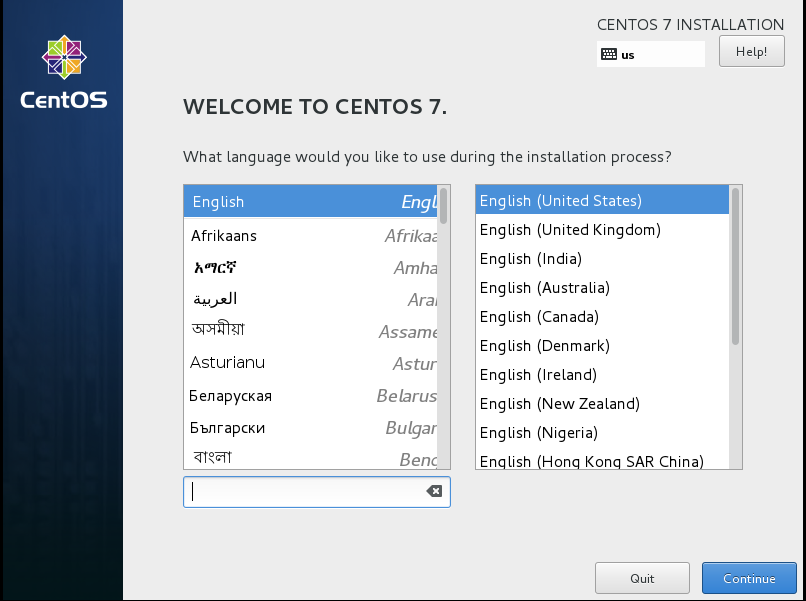Focus the language search input field
Image resolution: width=806 pixels, height=601 pixels.
click(305, 491)
